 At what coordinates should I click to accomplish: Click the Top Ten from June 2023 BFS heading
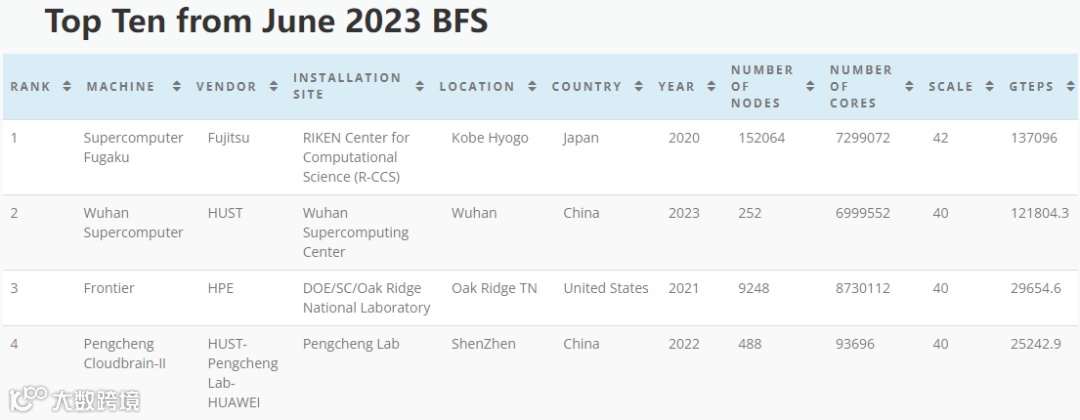pyautogui.click(x=266, y=21)
